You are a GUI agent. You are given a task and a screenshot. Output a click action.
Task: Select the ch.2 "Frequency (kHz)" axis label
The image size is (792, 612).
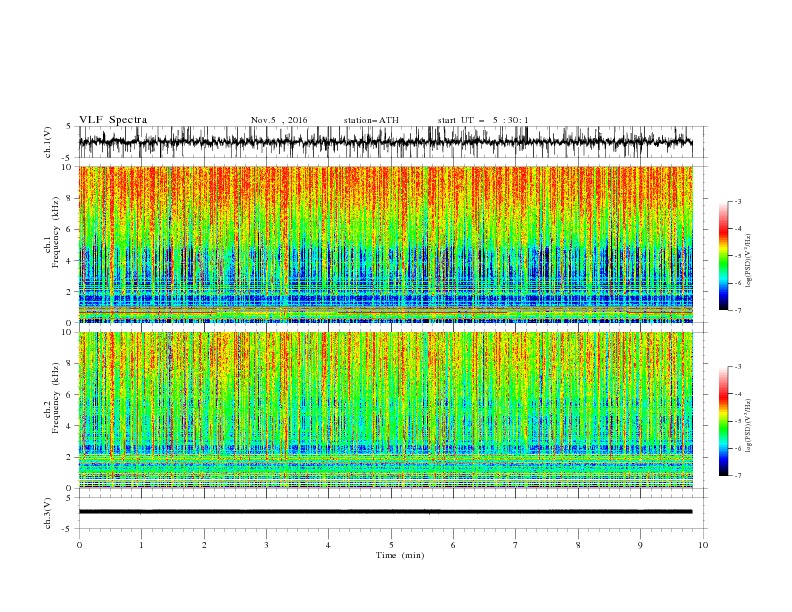pos(55,398)
